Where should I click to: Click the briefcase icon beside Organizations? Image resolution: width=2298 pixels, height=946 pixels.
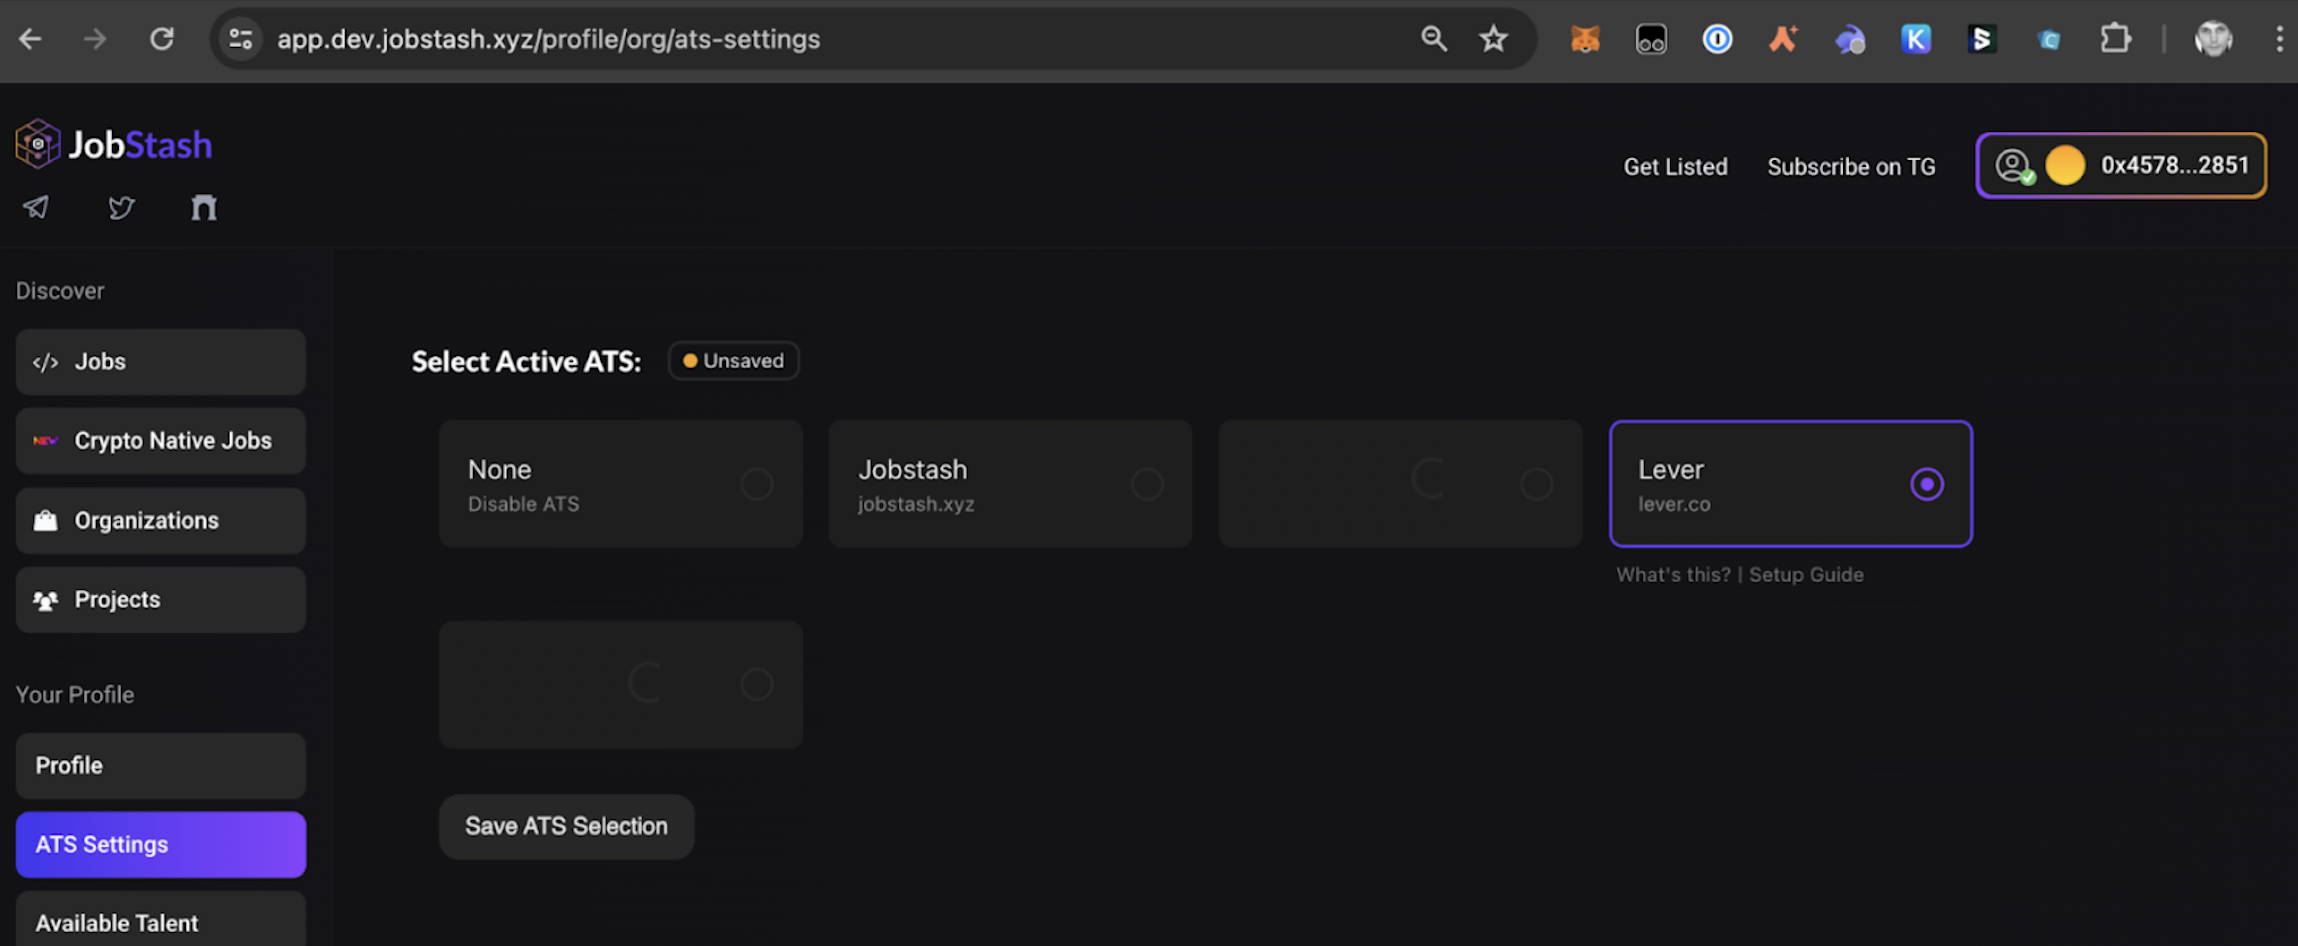pyautogui.click(x=45, y=520)
